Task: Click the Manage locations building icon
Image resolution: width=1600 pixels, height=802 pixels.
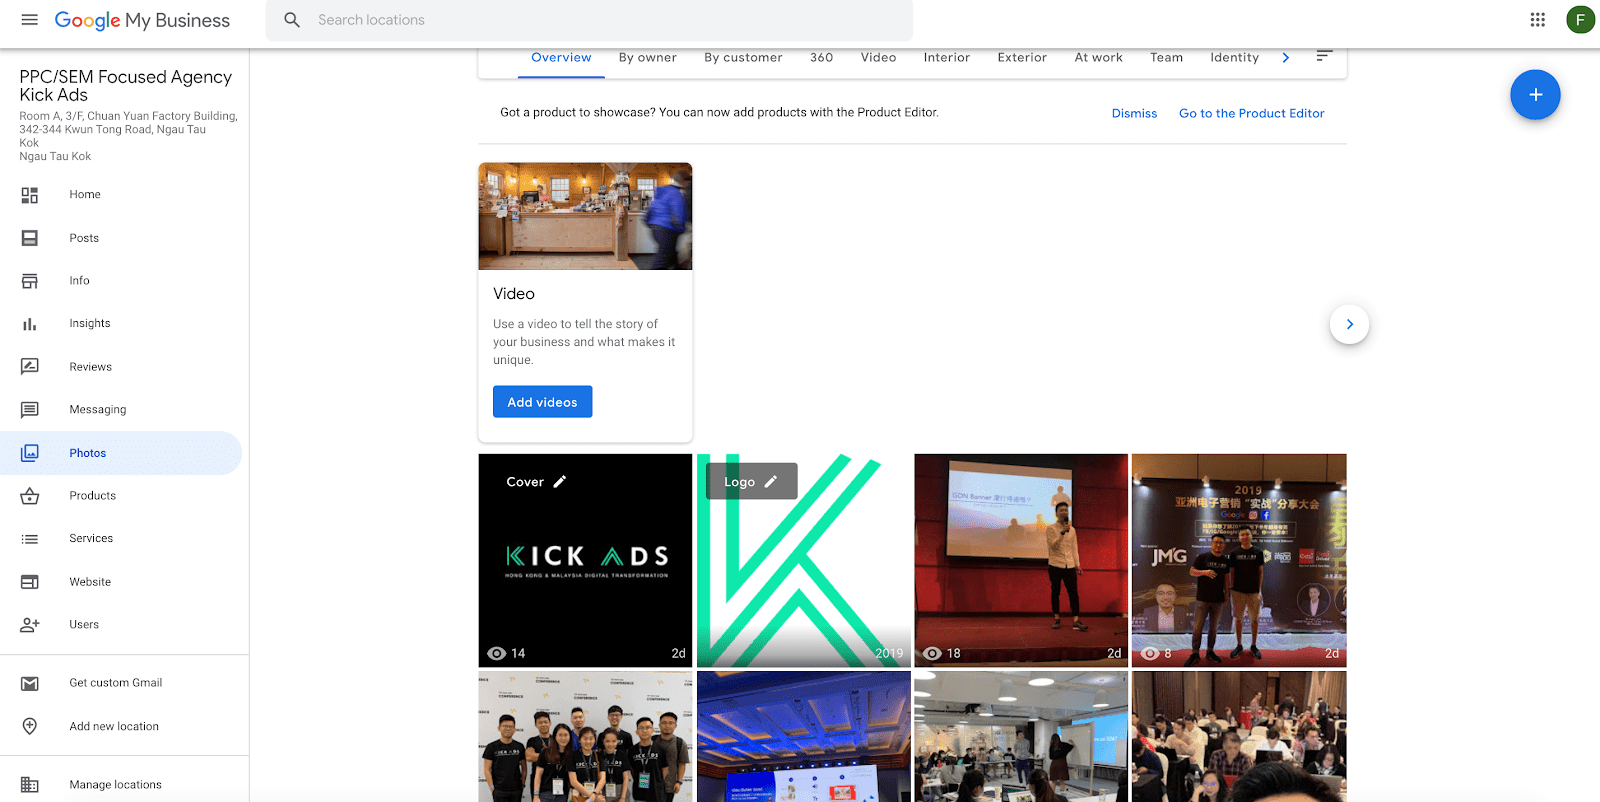Action: (30, 785)
